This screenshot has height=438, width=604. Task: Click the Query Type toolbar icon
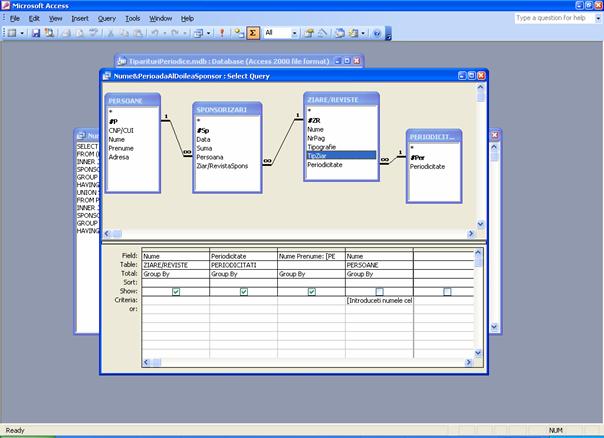197,33
